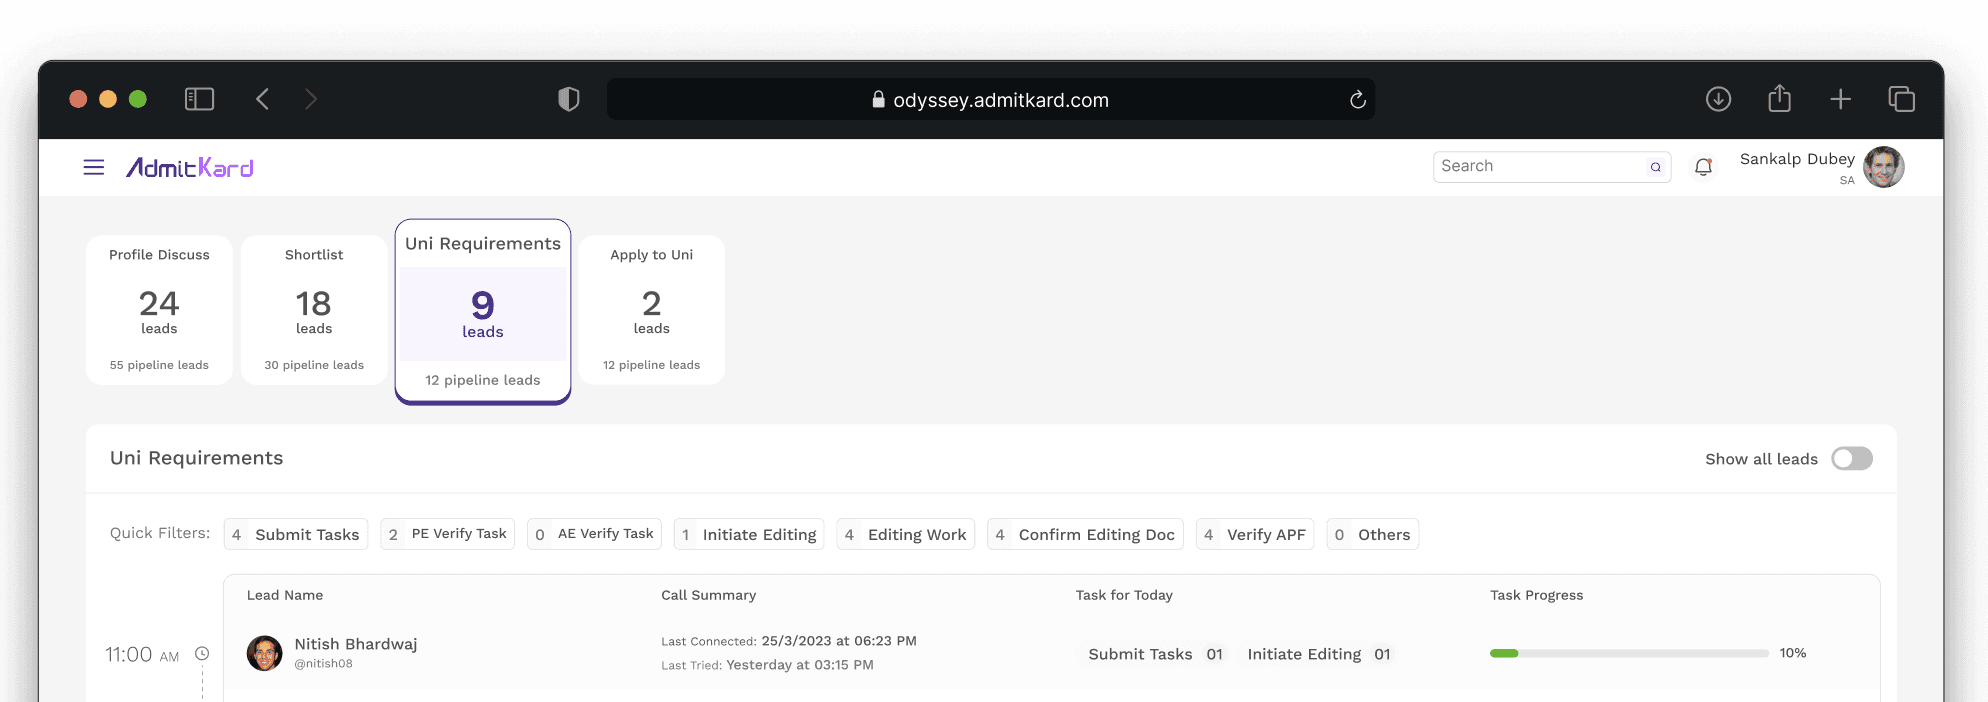Click the clock icon beside 11:00 AM
This screenshot has height=702, width=1988.
(202, 654)
